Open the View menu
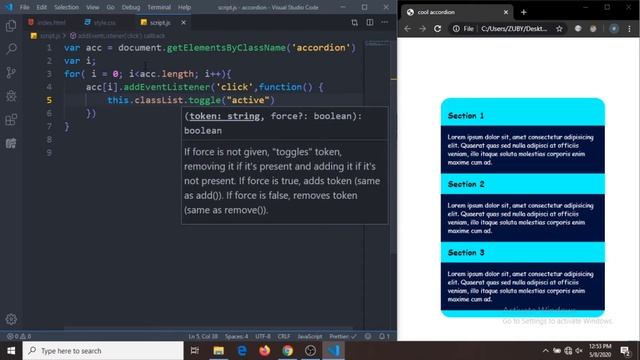This screenshot has width=640, height=360. click(93, 7)
